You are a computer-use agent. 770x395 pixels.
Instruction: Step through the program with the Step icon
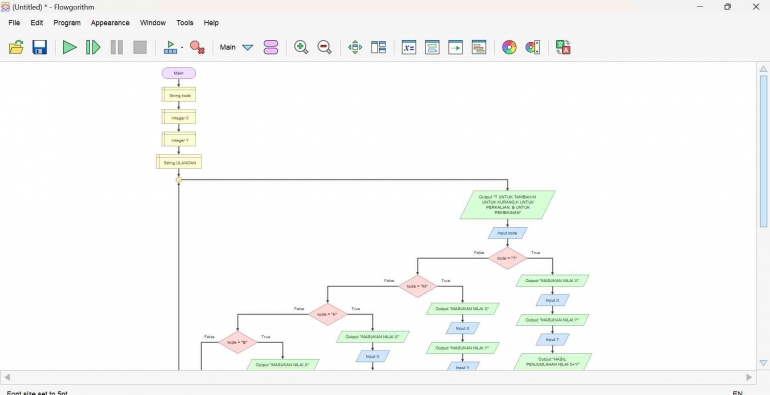(93, 47)
